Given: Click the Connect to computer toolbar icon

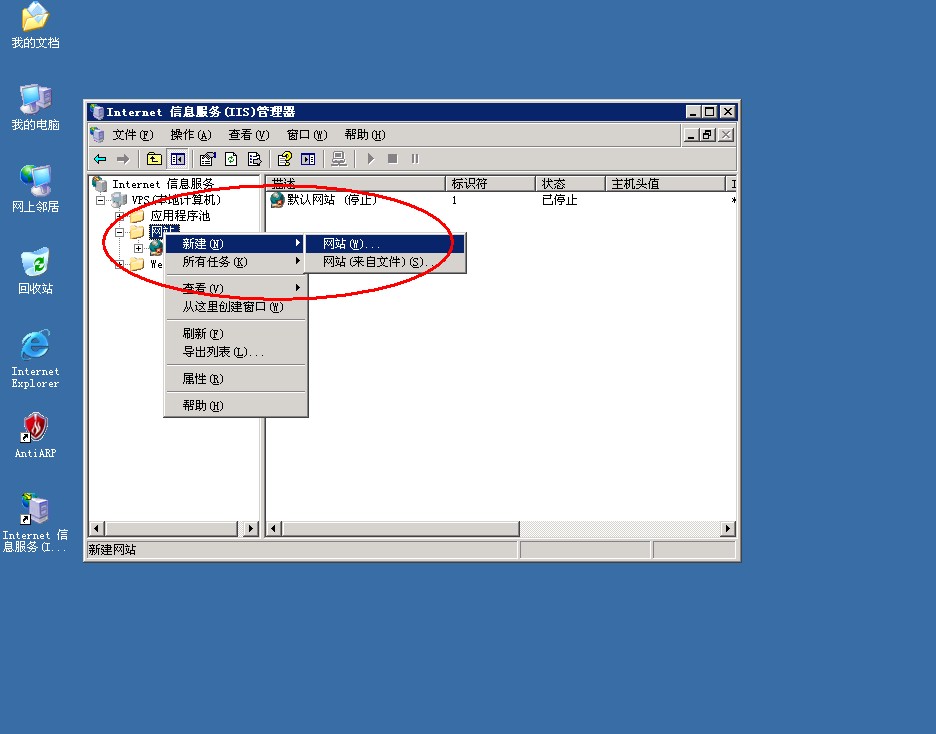Looking at the screenshot, I should 338,159.
